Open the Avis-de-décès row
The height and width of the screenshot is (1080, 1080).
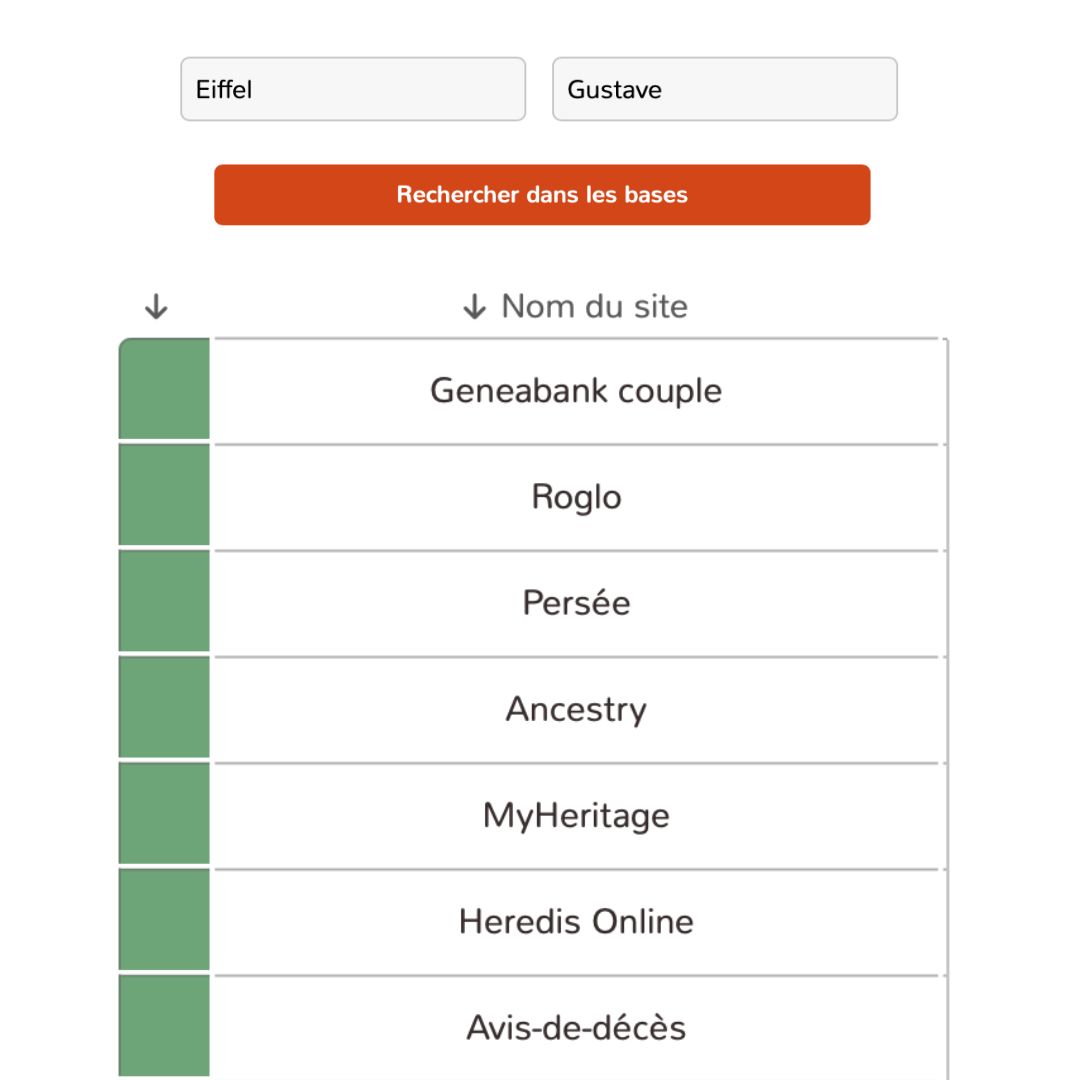(x=576, y=1028)
